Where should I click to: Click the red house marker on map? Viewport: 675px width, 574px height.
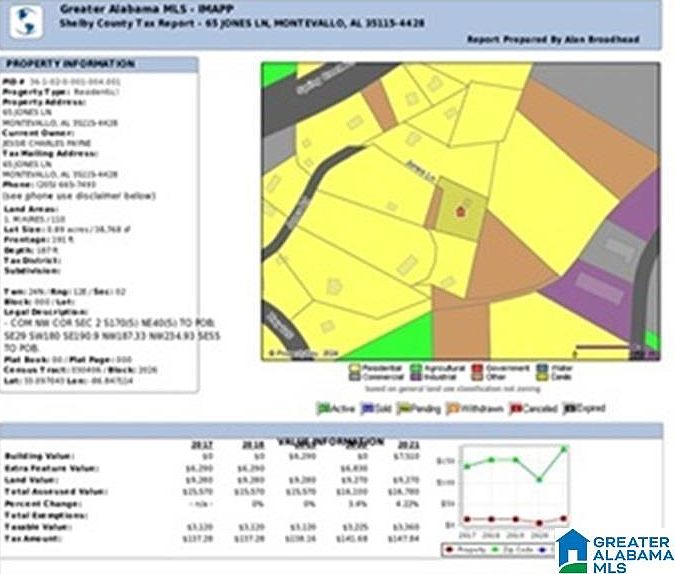(461, 210)
